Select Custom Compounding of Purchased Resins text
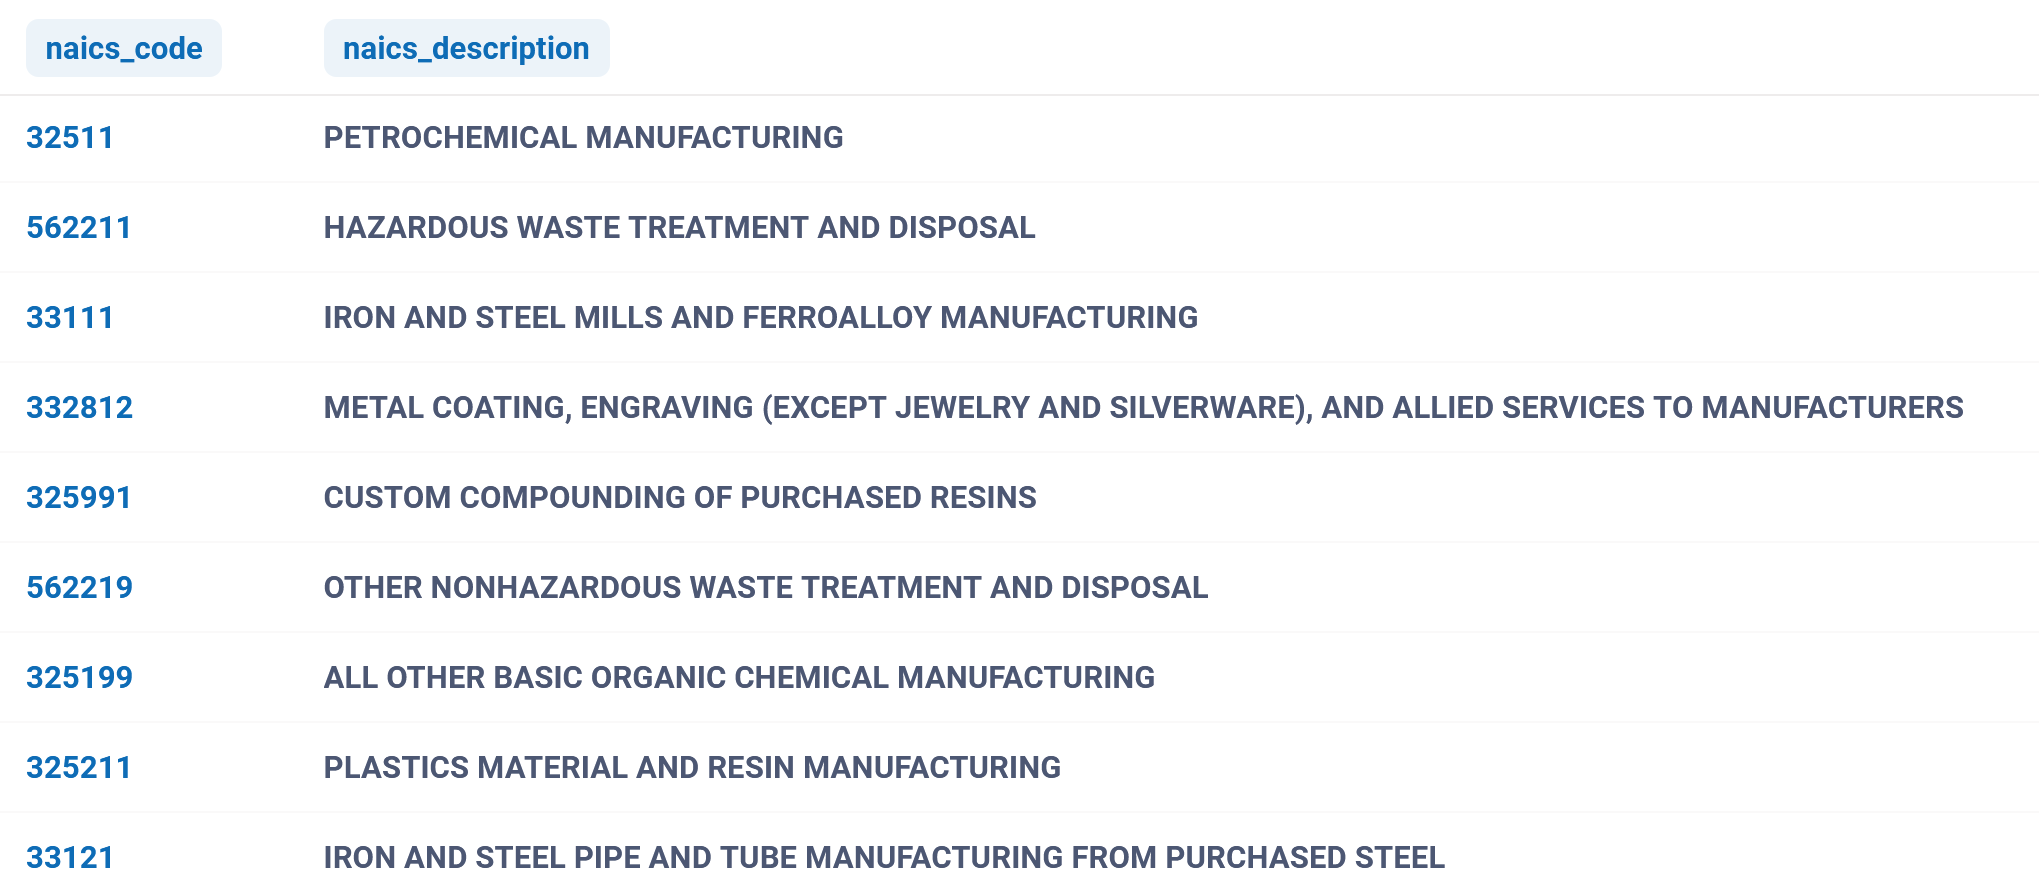2039x894 pixels. point(680,498)
